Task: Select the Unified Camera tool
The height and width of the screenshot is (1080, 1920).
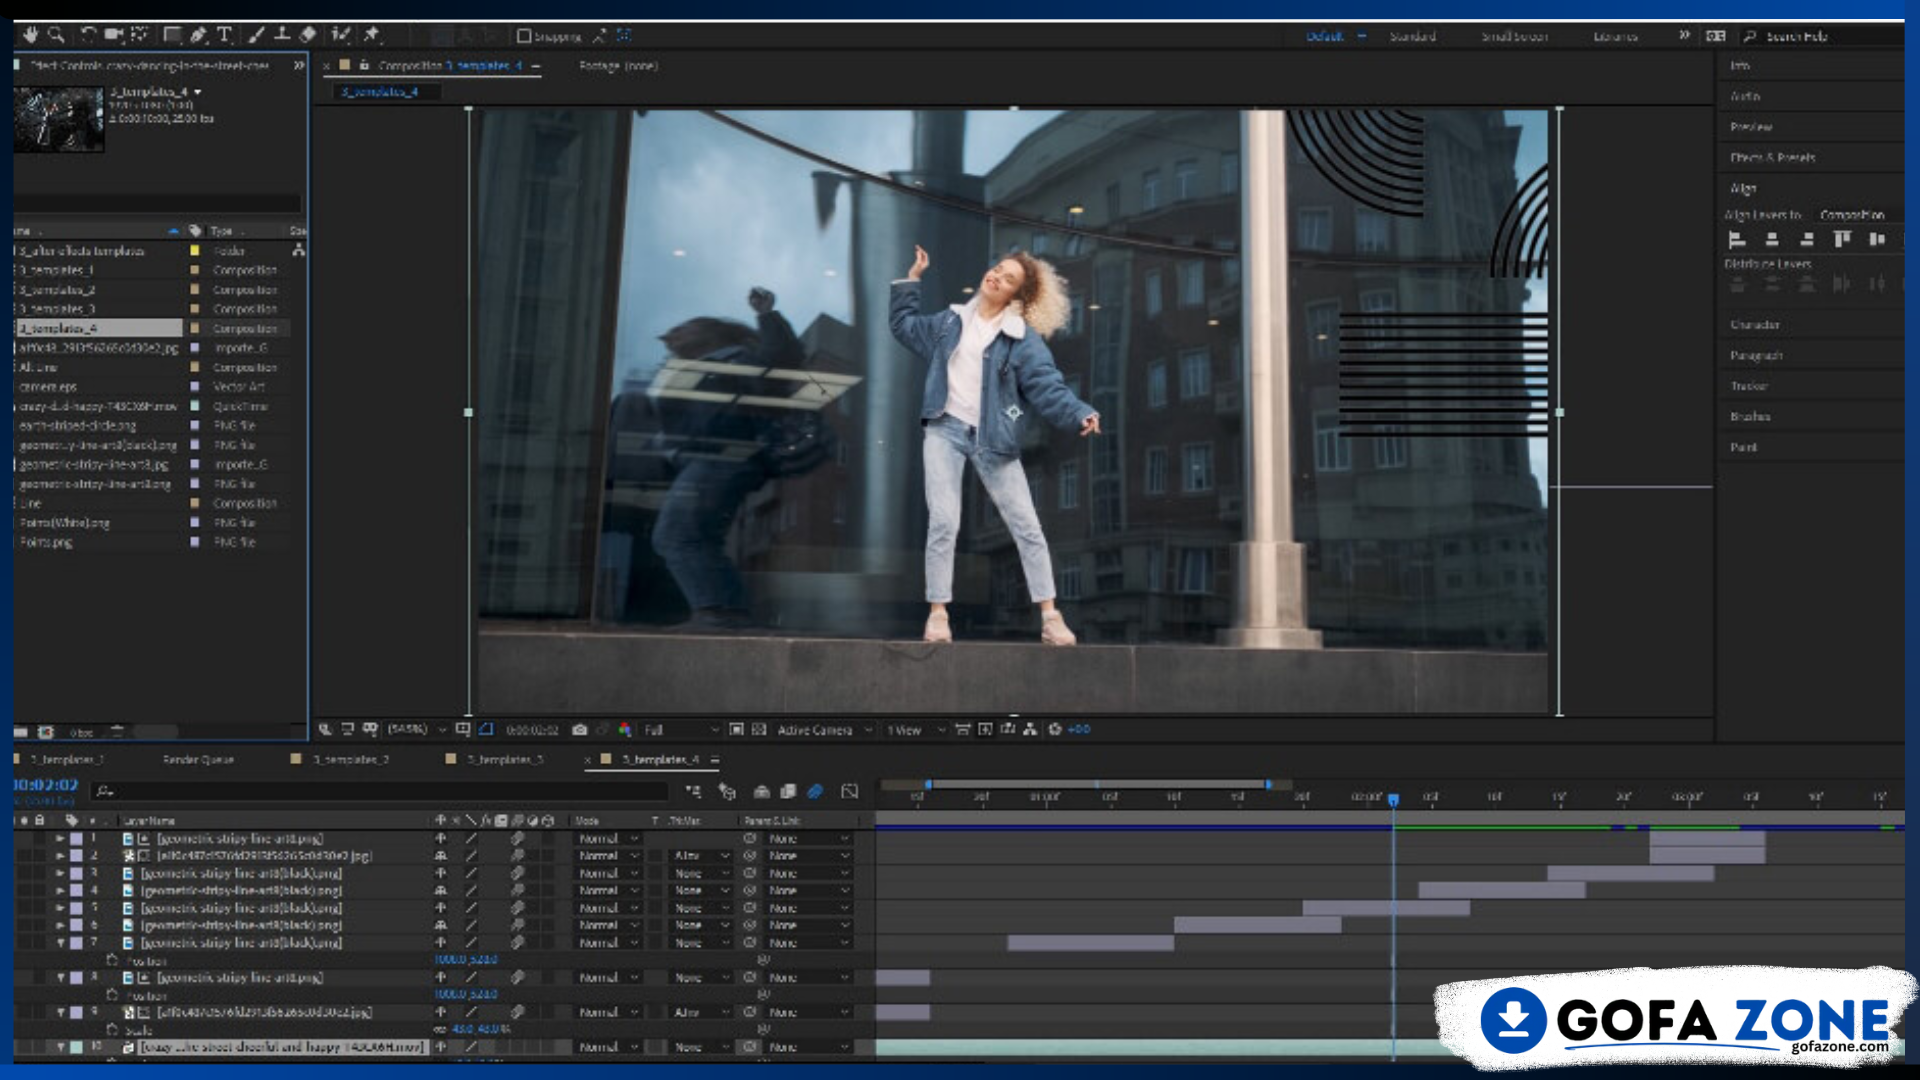Action: 114,35
